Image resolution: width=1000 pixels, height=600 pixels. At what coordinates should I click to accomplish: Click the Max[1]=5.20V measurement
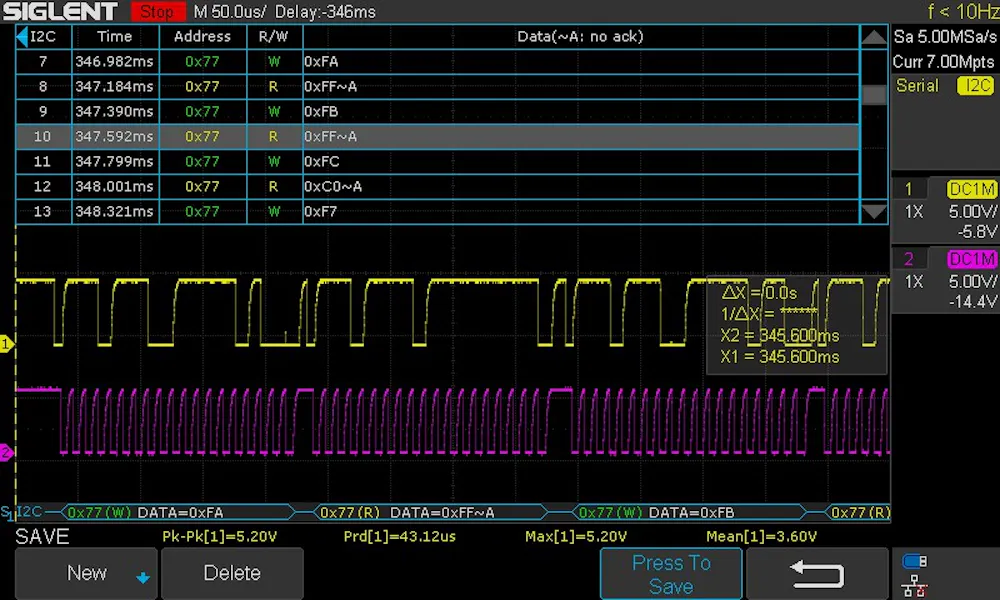point(576,536)
